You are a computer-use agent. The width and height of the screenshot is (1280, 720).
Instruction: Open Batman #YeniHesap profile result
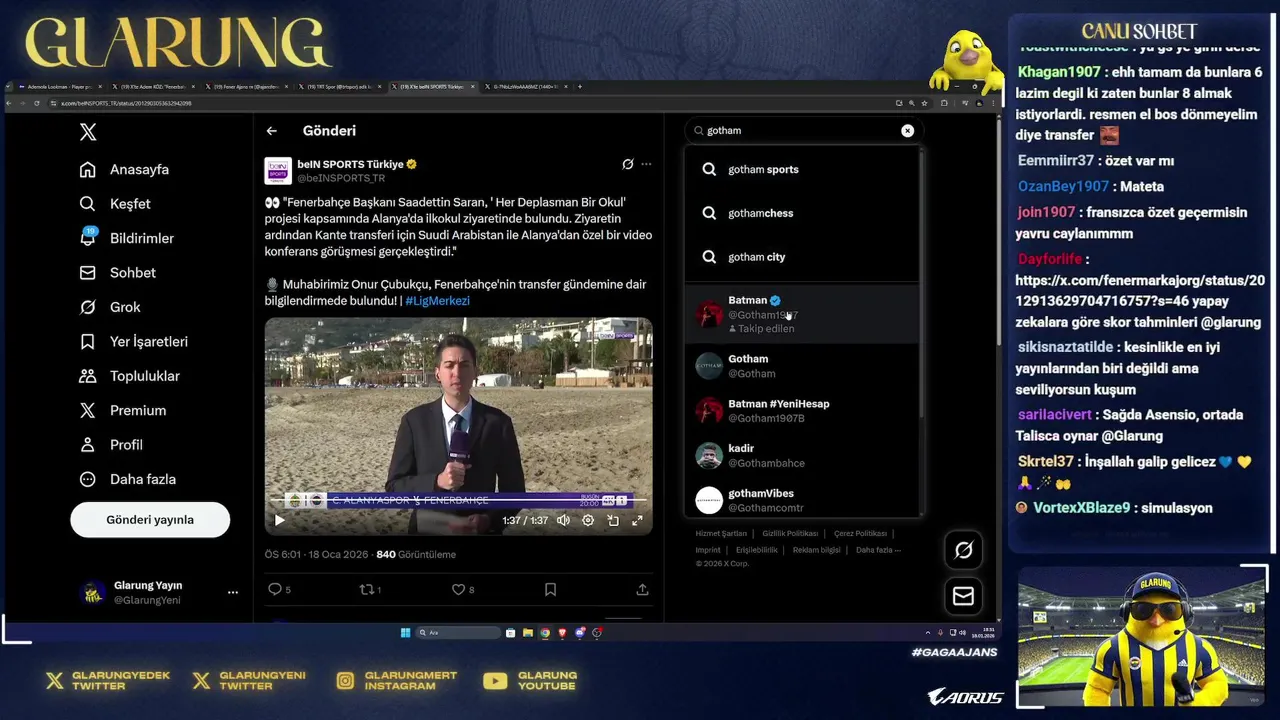[801, 411]
